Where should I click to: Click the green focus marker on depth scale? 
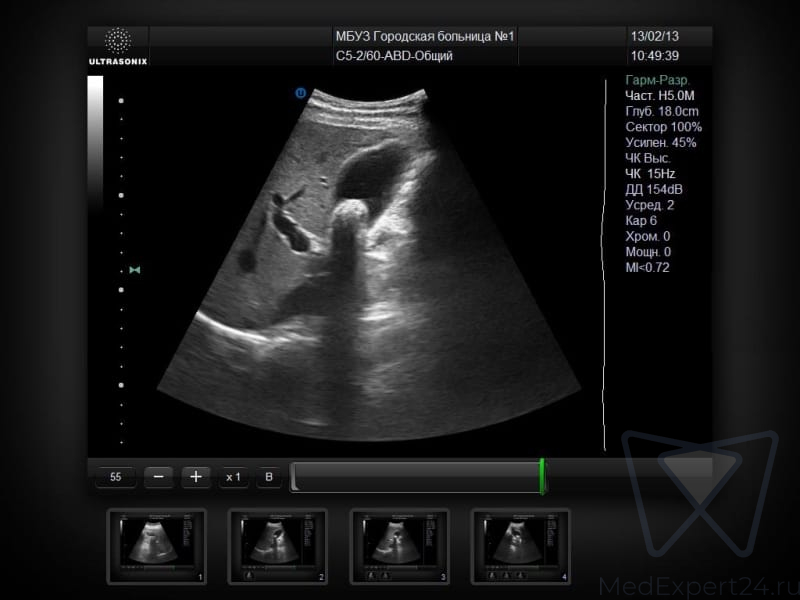tap(134, 270)
